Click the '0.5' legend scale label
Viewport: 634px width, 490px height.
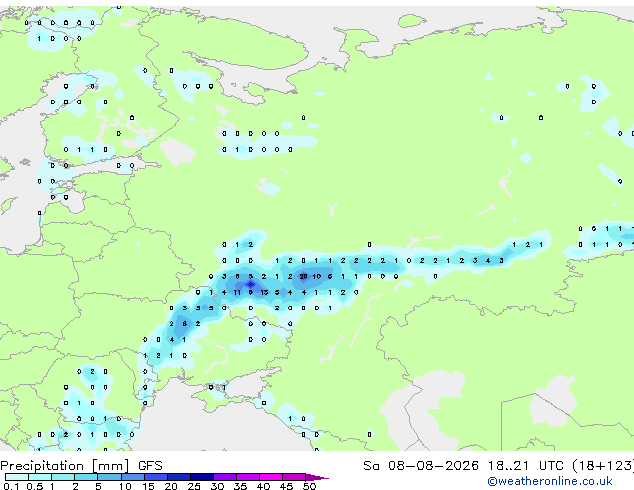(35, 486)
